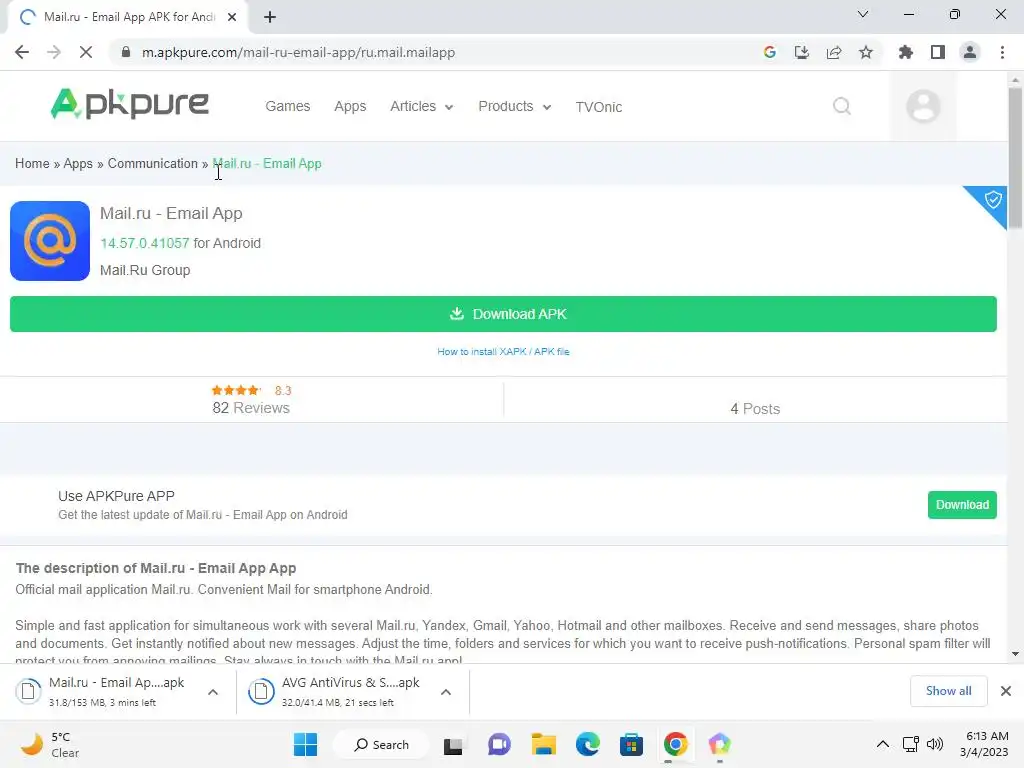
Task: Click the taskbar Search box
Action: [x=381, y=744]
